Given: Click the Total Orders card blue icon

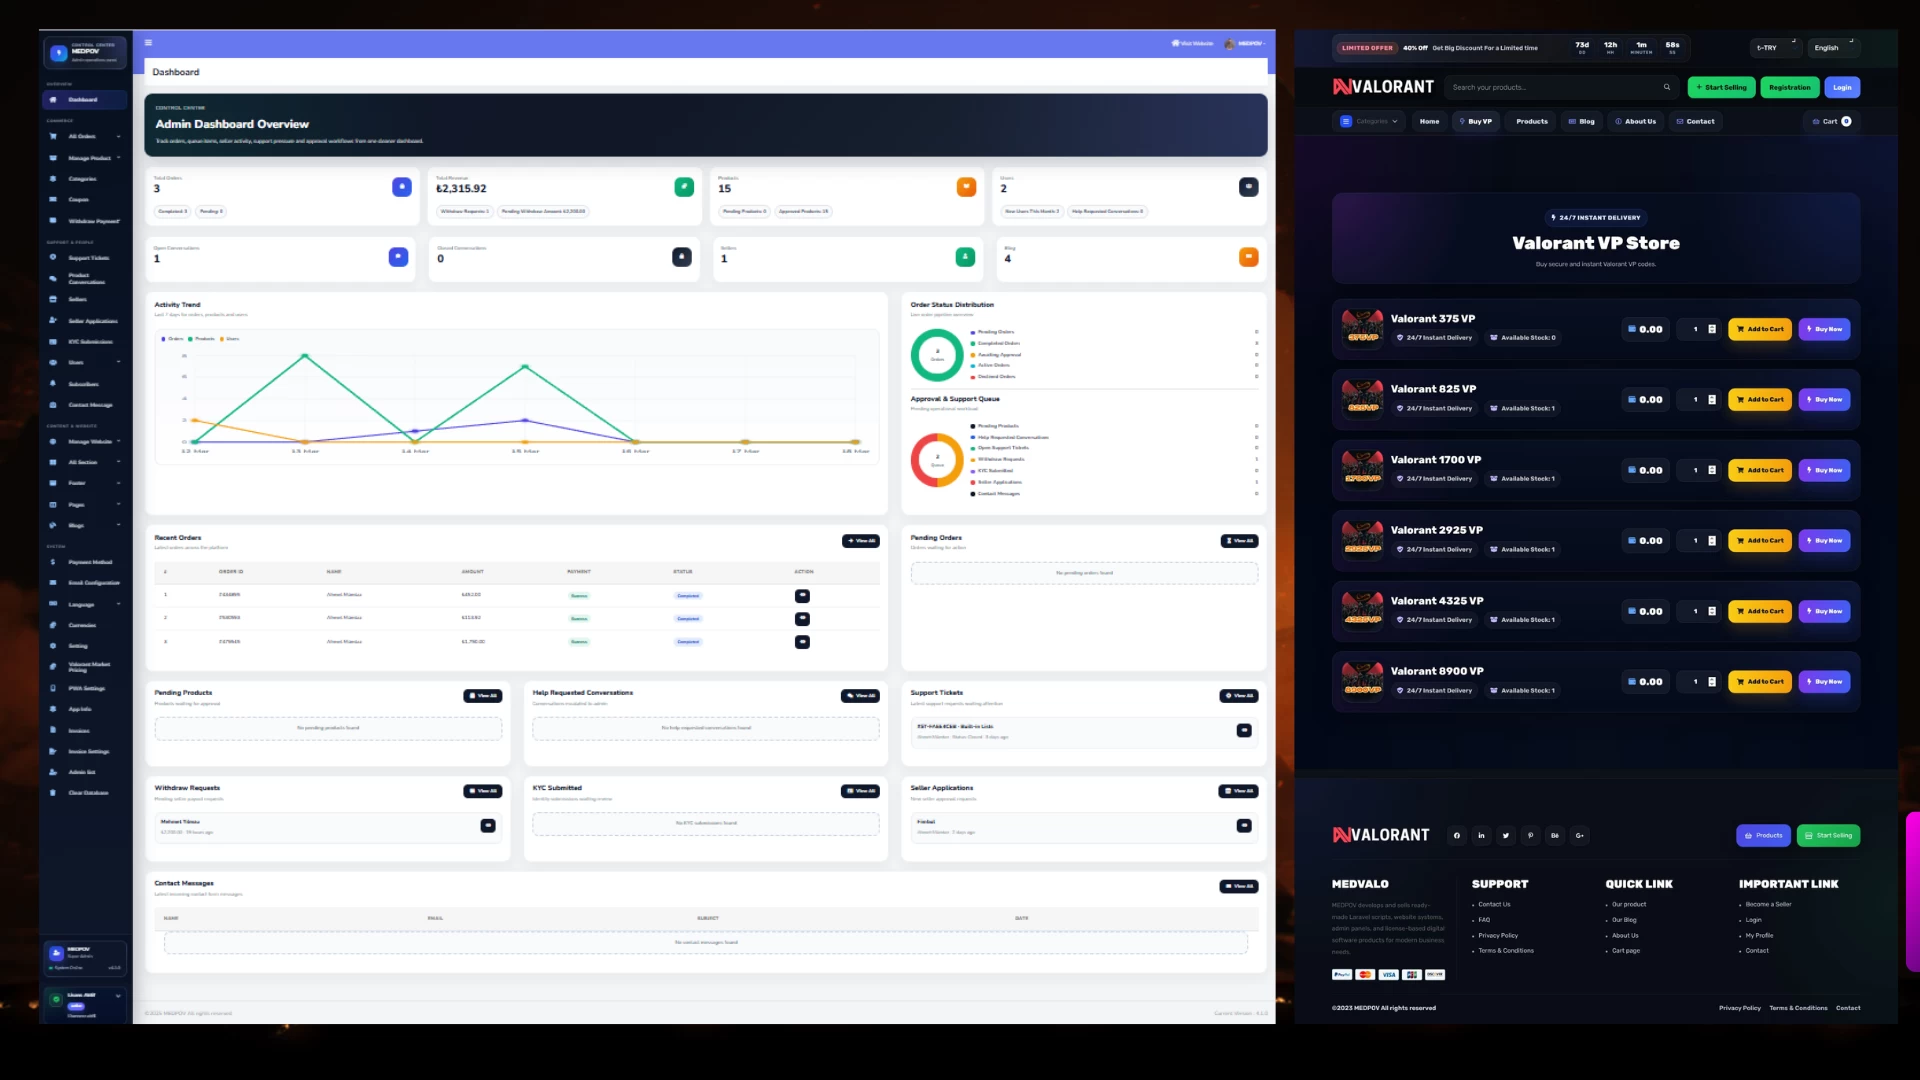Looking at the screenshot, I should (x=401, y=187).
